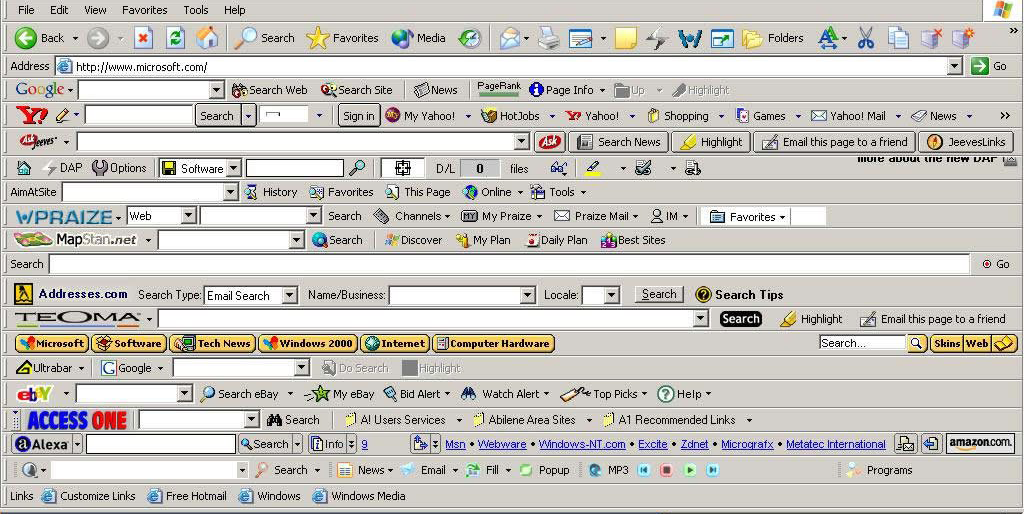The width and height of the screenshot is (1024, 514).
Task: Click the JeevesLinks button
Action: tap(966, 142)
